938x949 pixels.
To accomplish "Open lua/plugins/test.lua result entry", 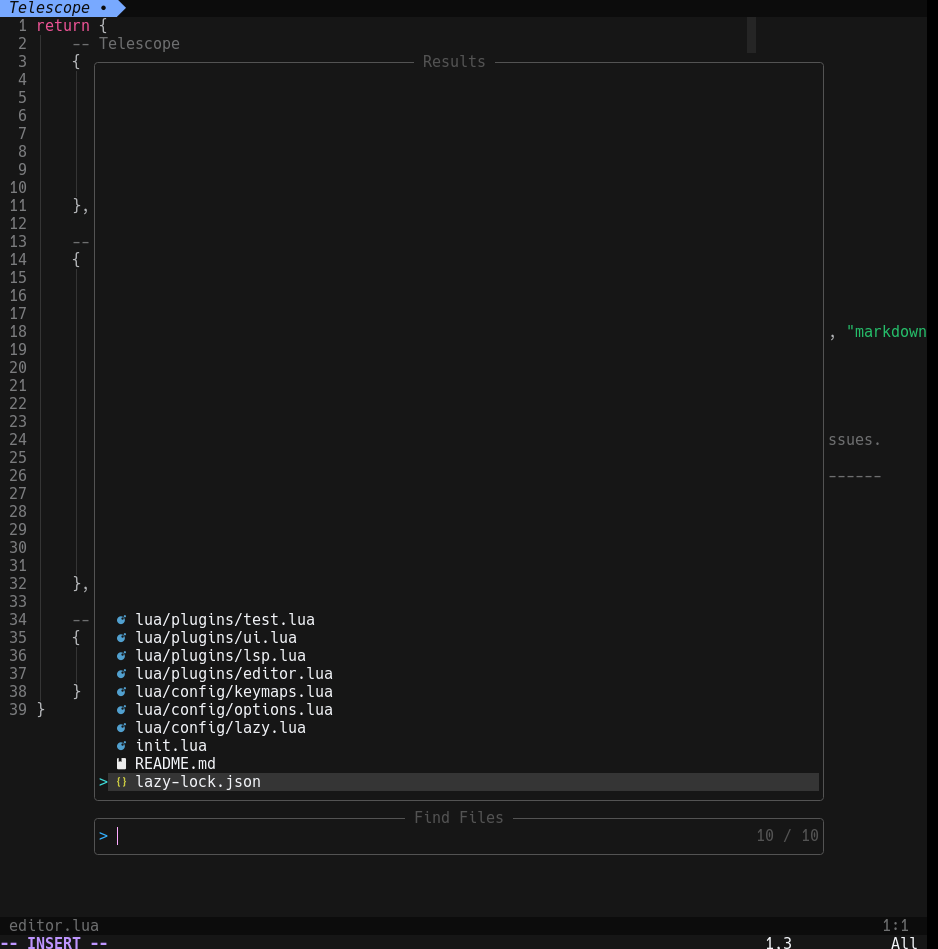I will 225,620.
